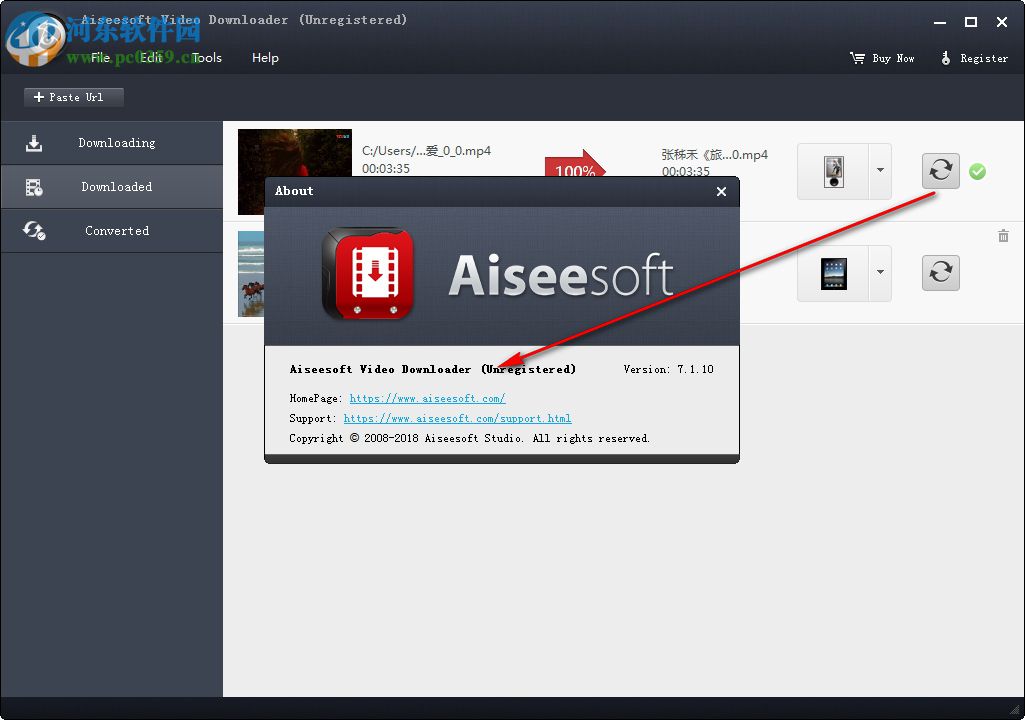Click the green completed checkmark on the first video

point(978,171)
